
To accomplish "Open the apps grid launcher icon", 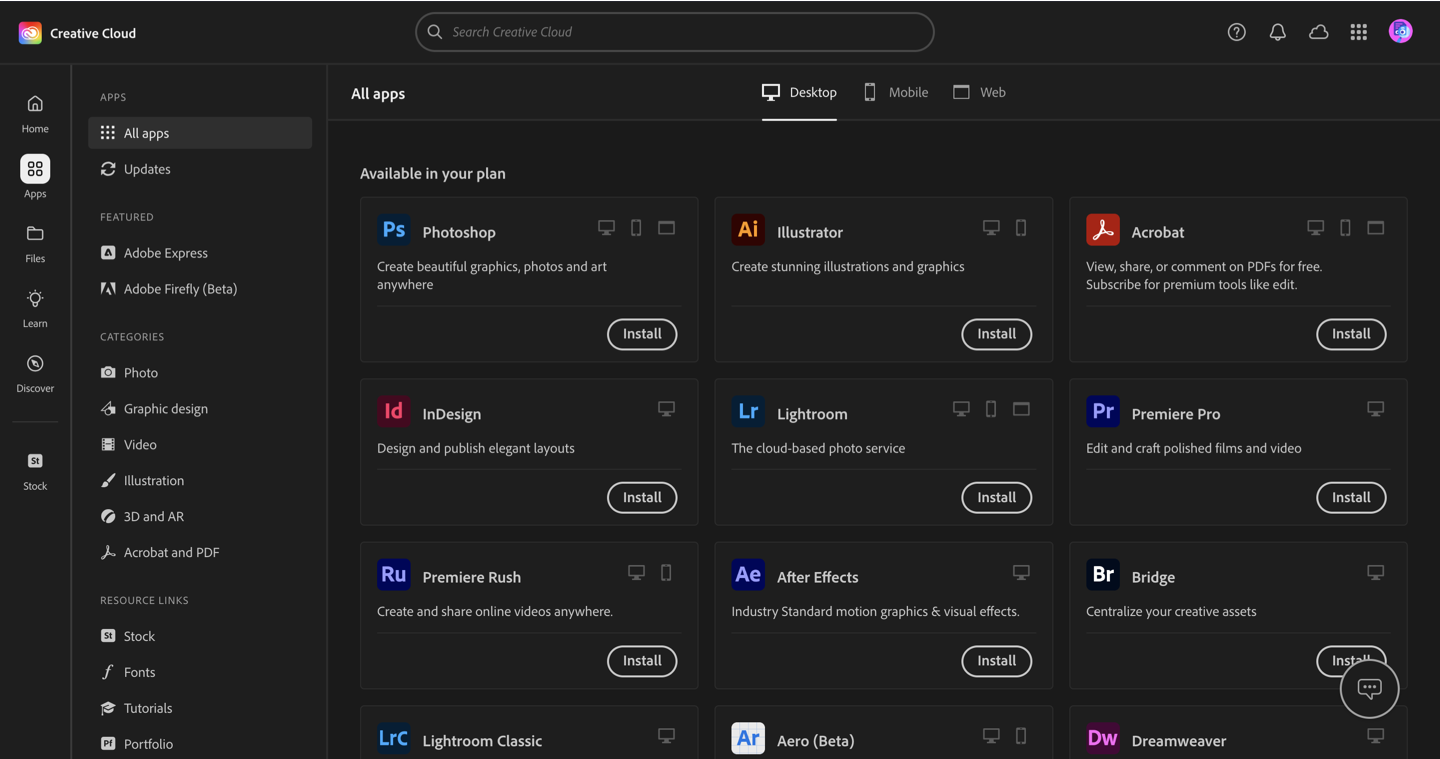I will coord(1359,32).
